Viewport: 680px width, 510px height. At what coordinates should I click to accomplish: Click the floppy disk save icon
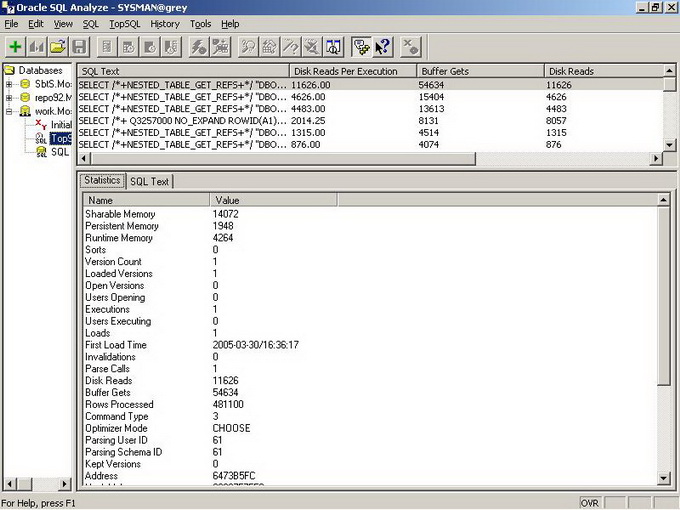tap(79, 47)
